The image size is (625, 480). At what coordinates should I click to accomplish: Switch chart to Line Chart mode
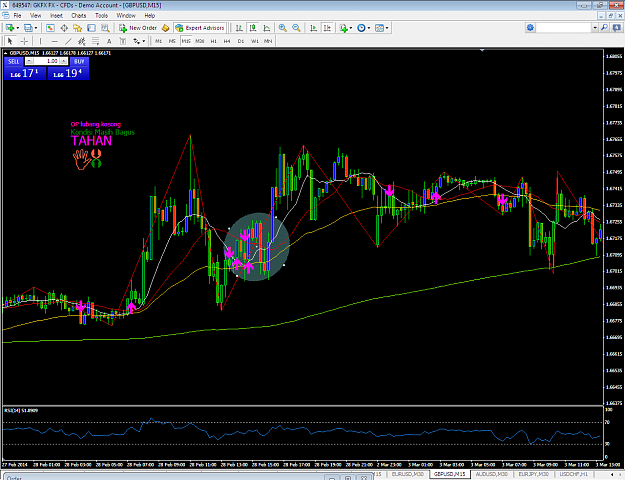coord(267,28)
